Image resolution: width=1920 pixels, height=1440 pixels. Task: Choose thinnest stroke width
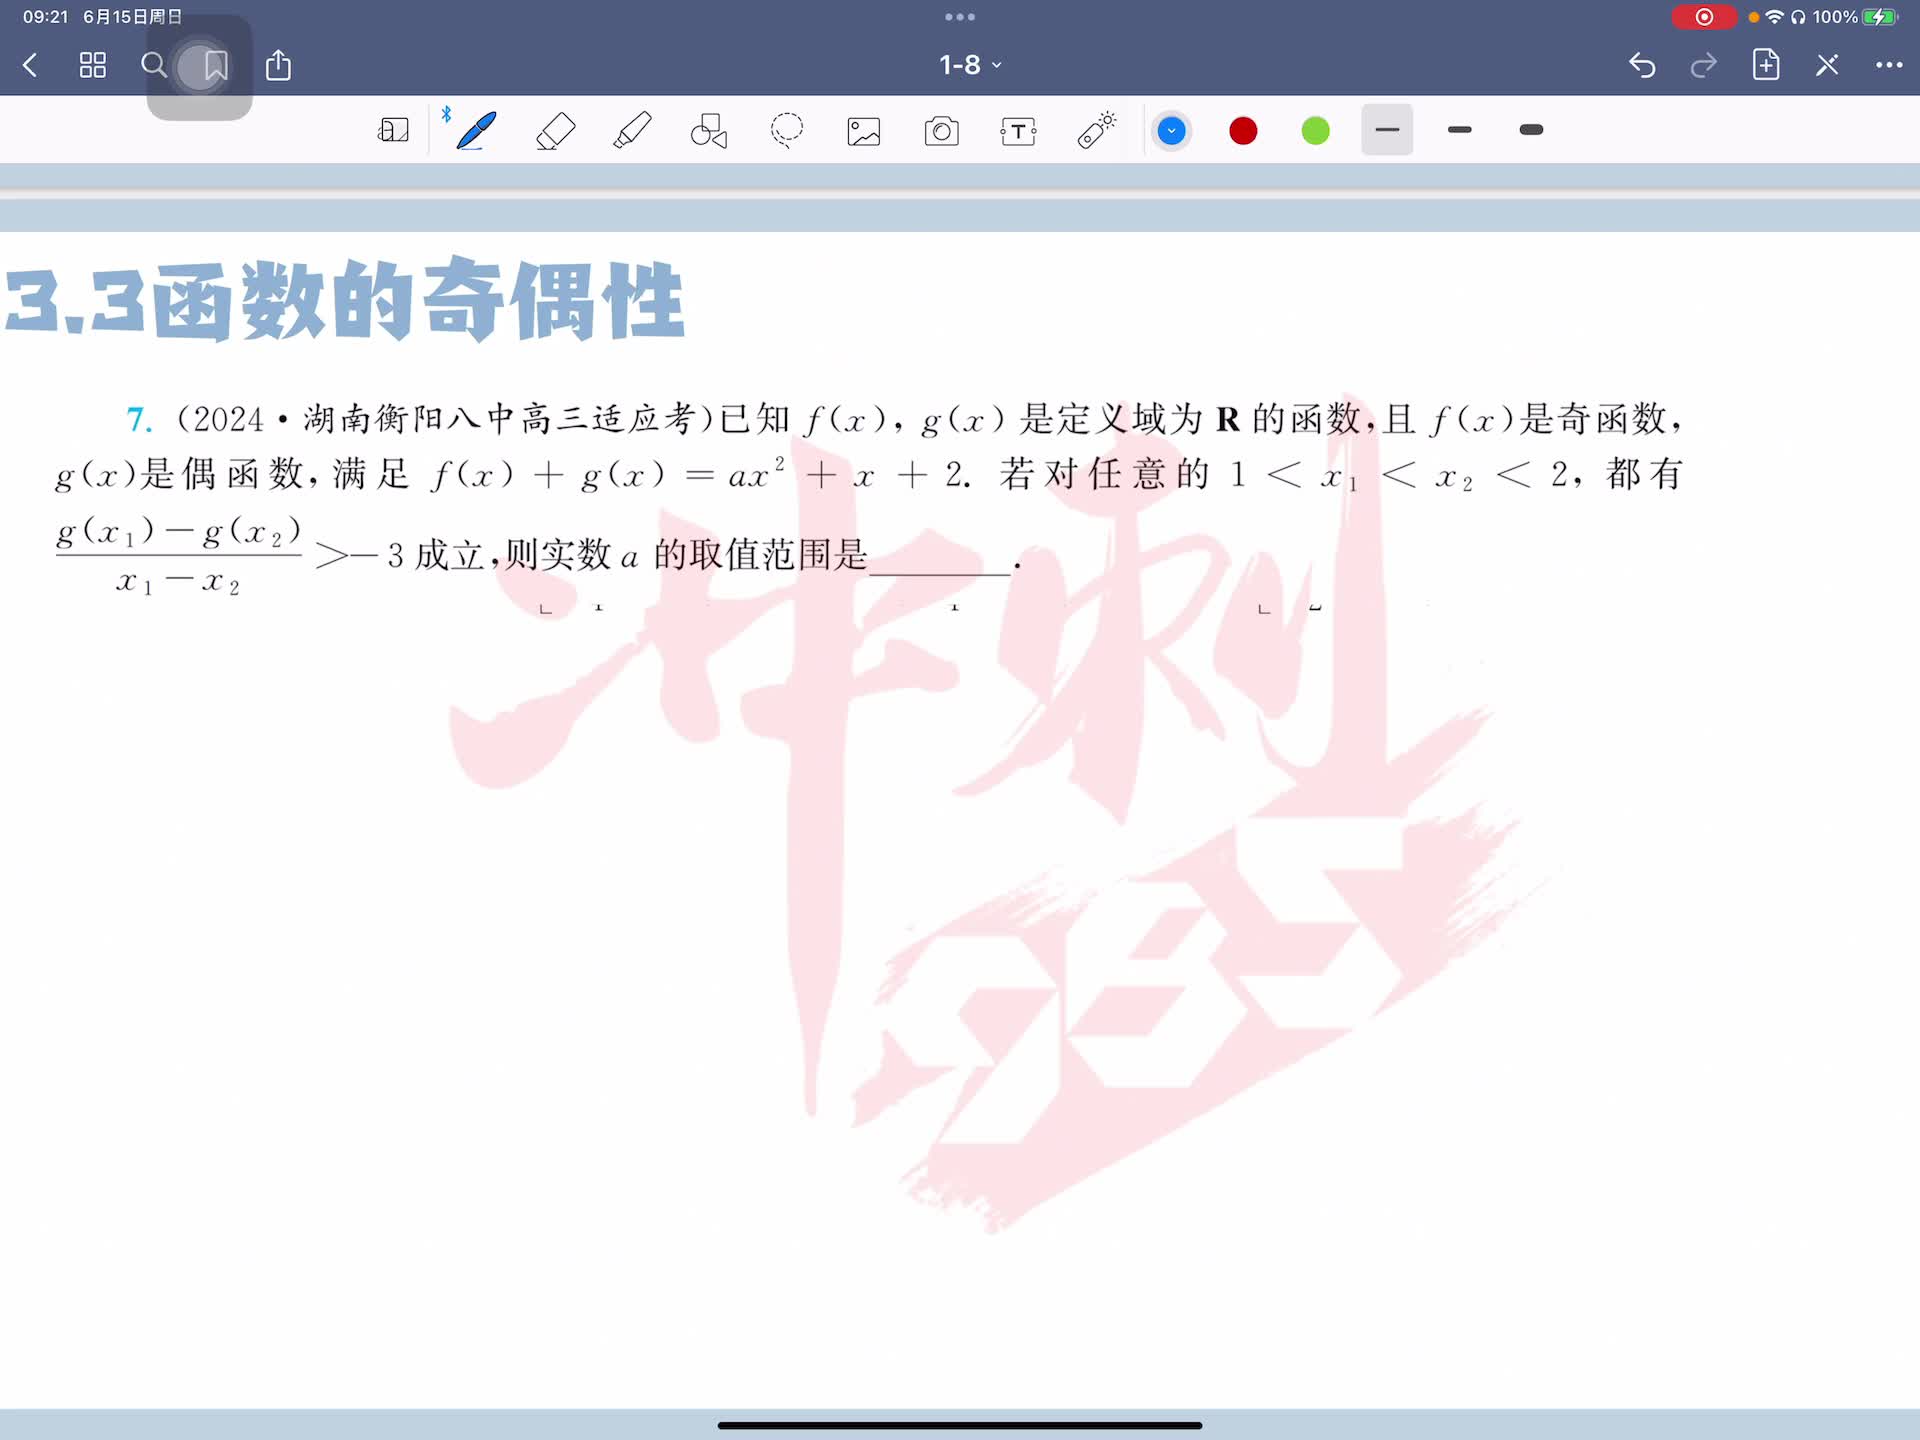(1387, 130)
